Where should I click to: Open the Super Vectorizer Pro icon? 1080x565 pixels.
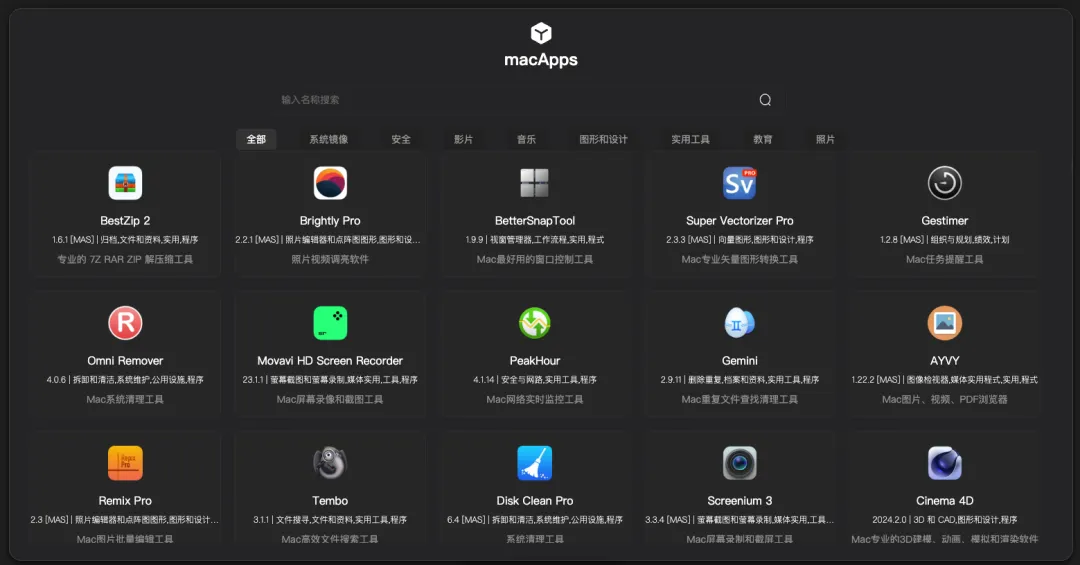click(x=740, y=183)
